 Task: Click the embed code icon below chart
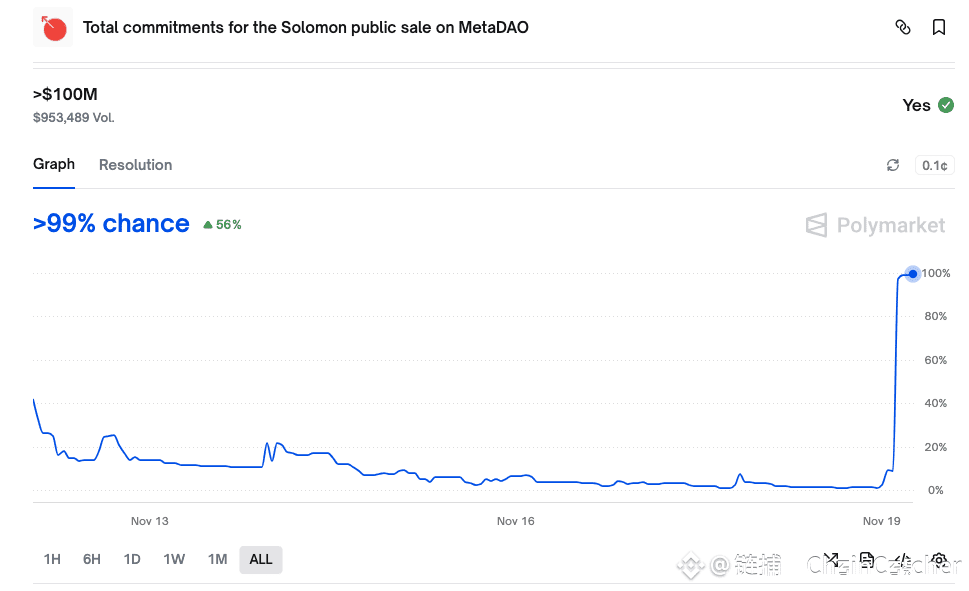click(903, 560)
